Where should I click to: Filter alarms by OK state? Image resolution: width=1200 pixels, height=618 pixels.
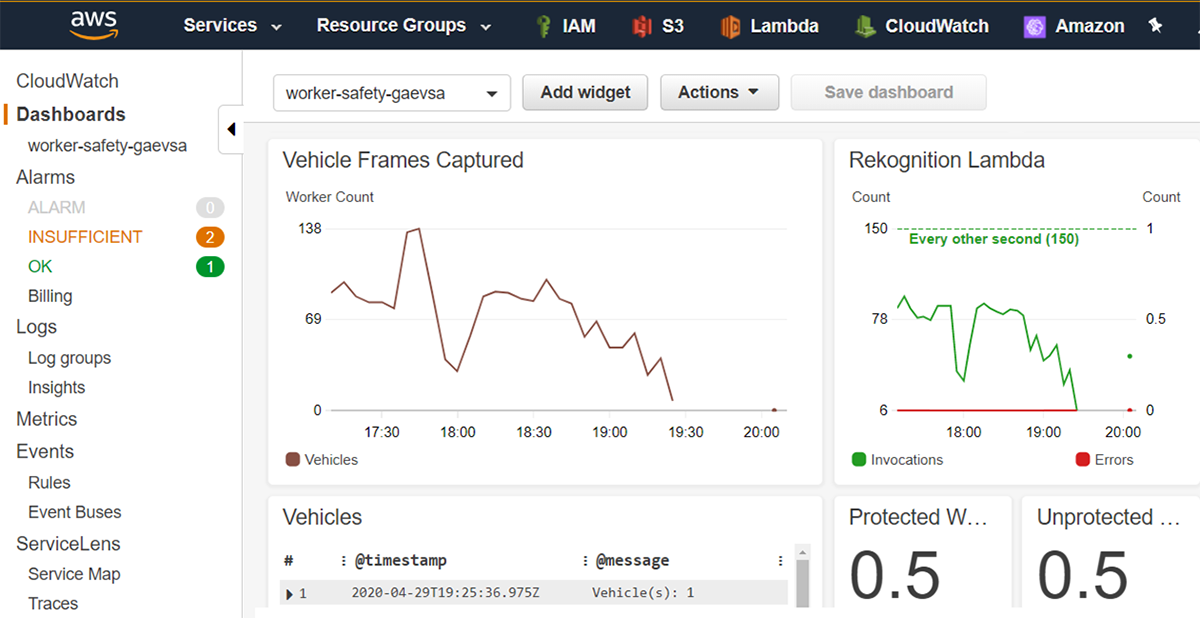40,267
